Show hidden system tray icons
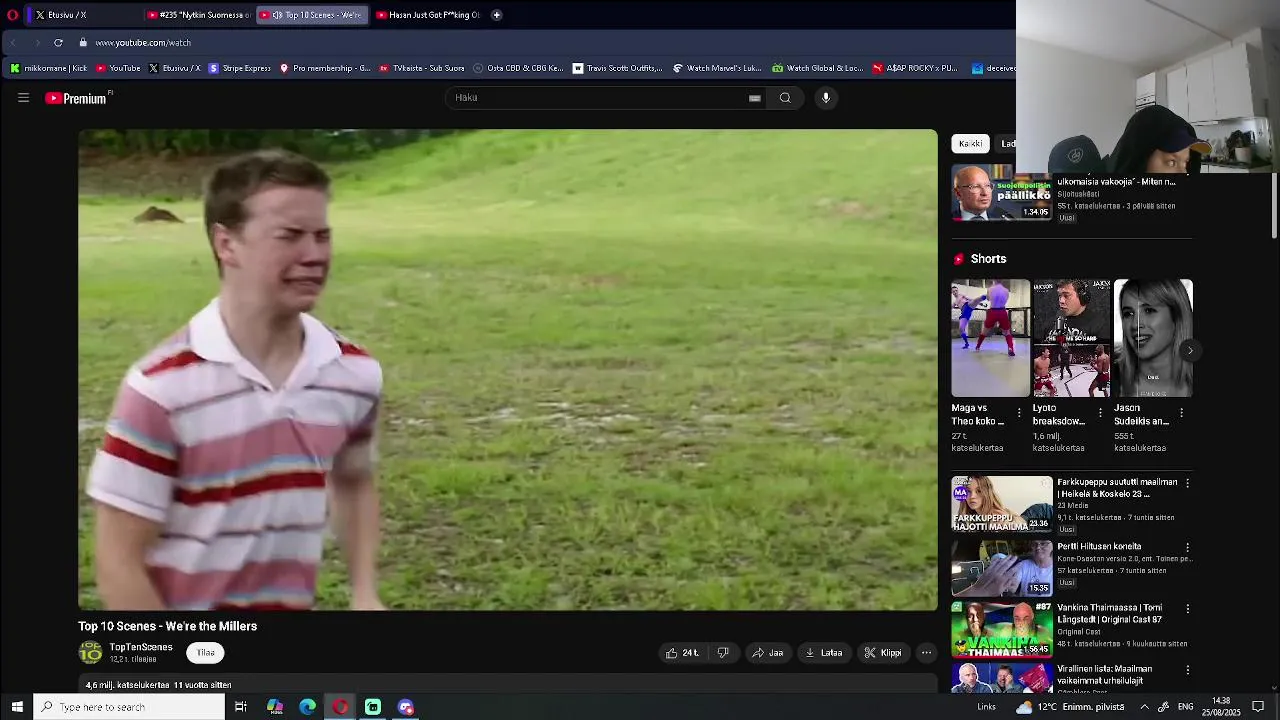 1144,707
